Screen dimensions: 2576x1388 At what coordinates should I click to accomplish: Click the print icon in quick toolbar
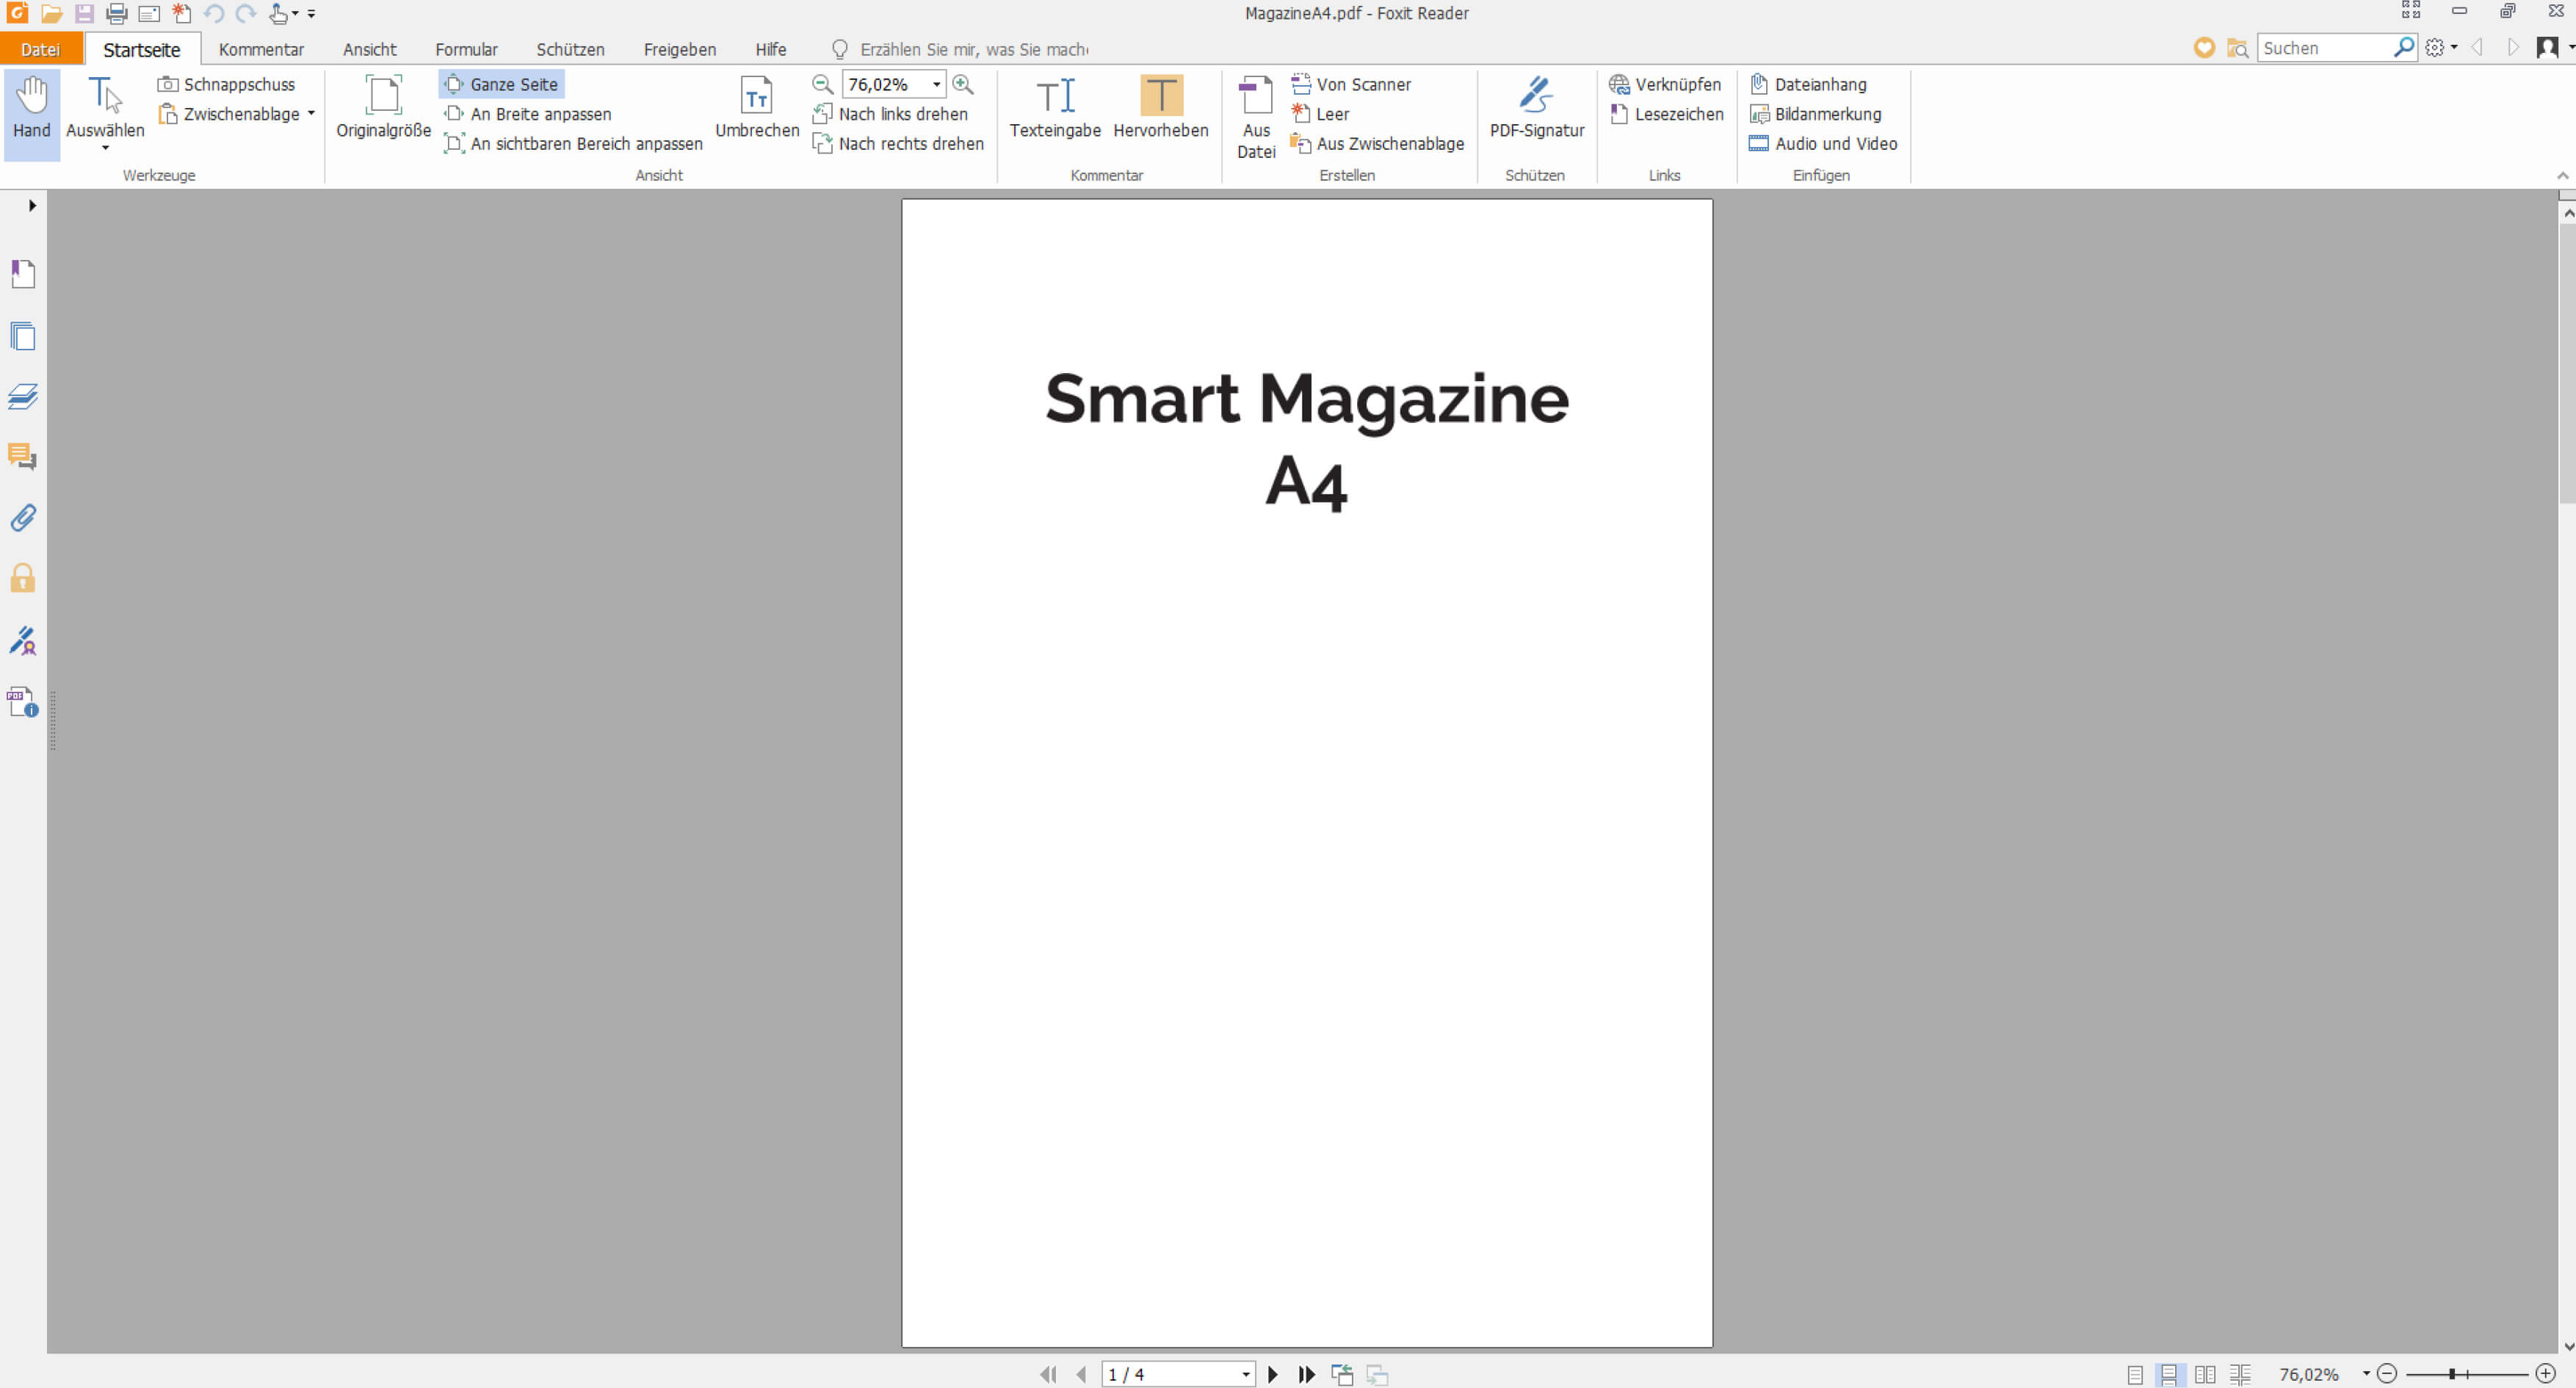coord(117,14)
